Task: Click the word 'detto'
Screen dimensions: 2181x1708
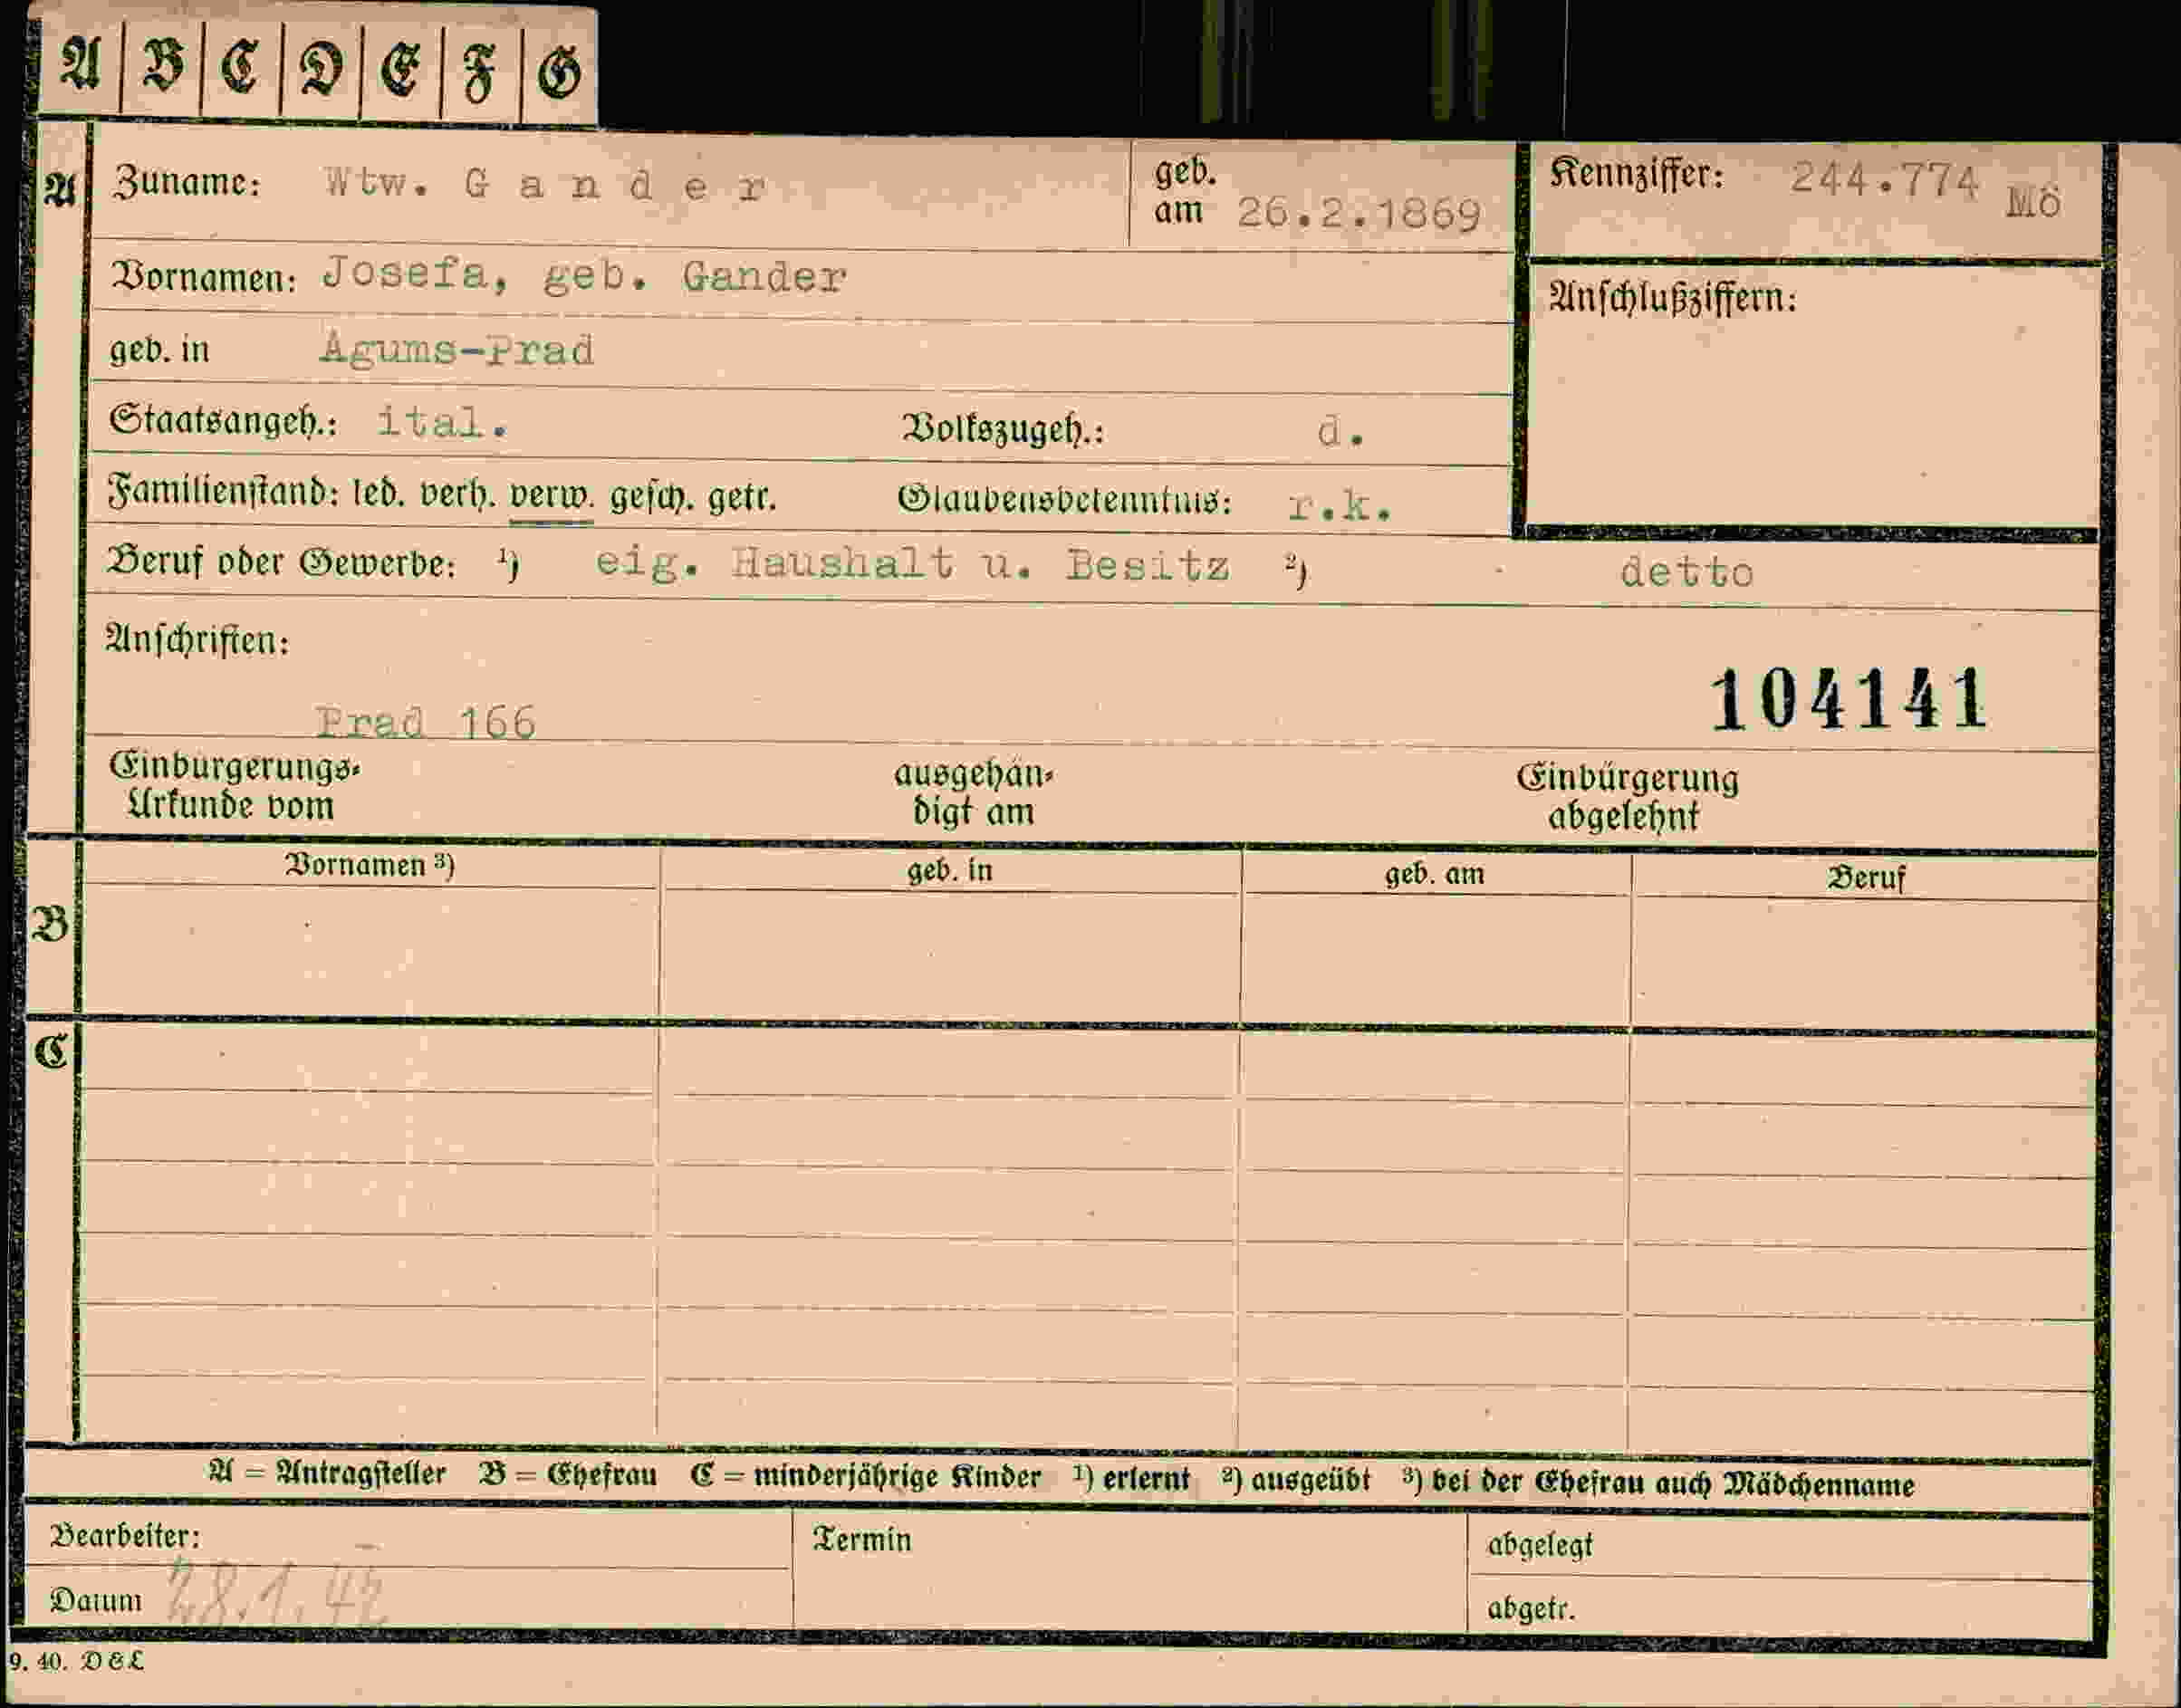Action: (1687, 572)
